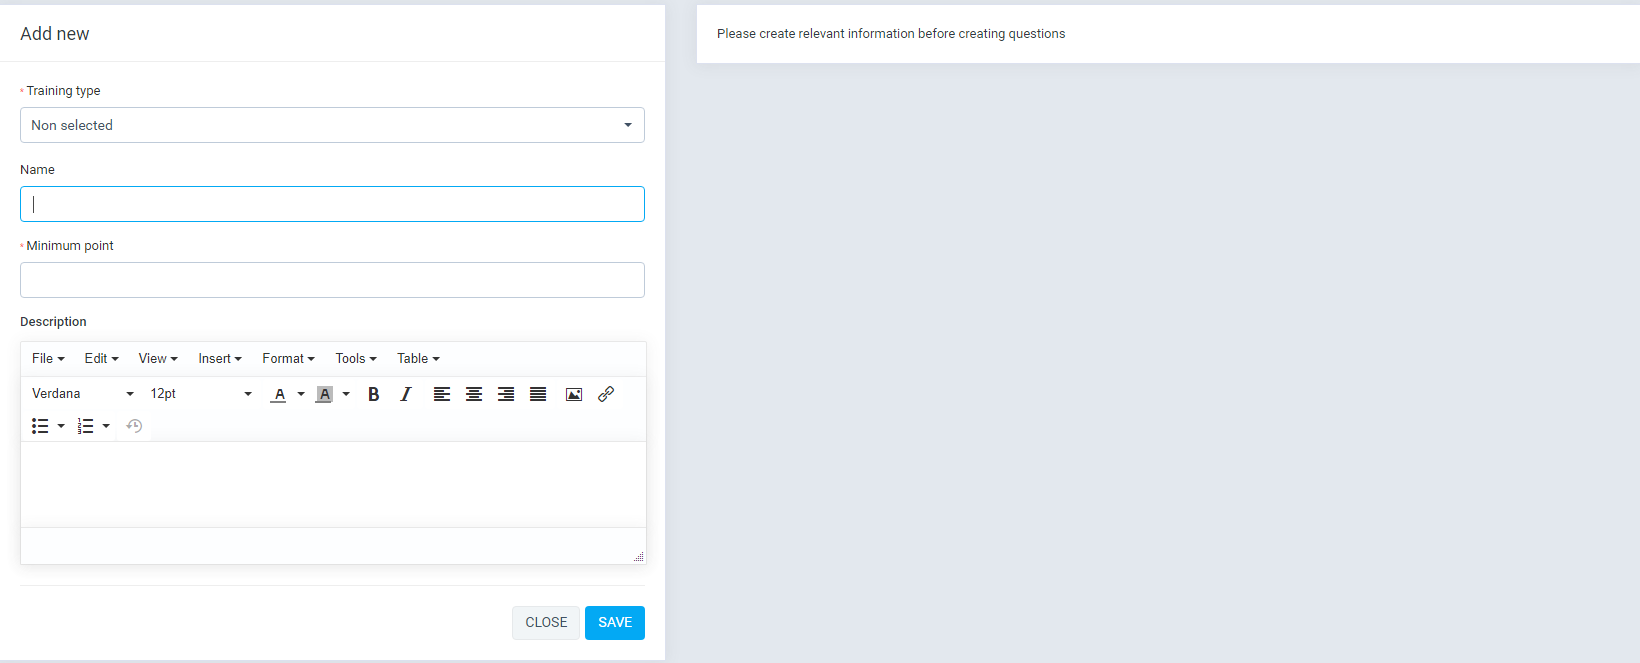Click the CLOSE button
This screenshot has width=1640, height=663.
point(546,622)
